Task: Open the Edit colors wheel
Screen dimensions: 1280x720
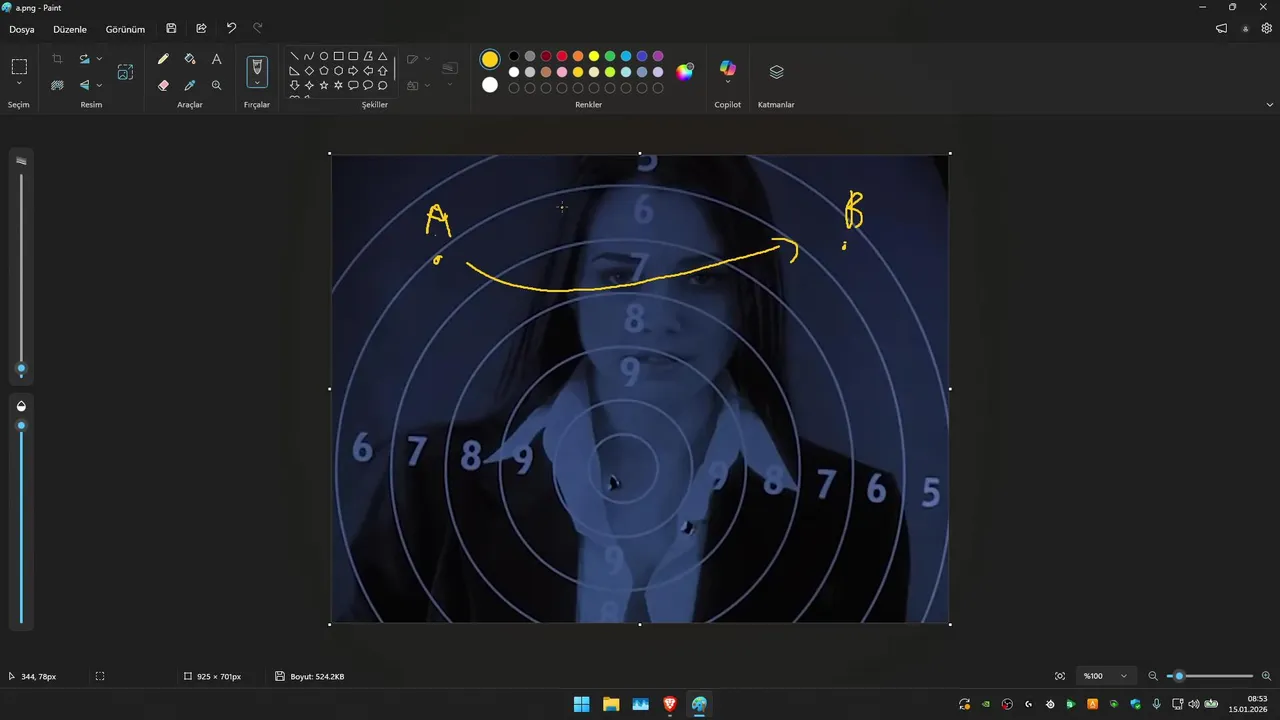Action: (x=685, y=71)
